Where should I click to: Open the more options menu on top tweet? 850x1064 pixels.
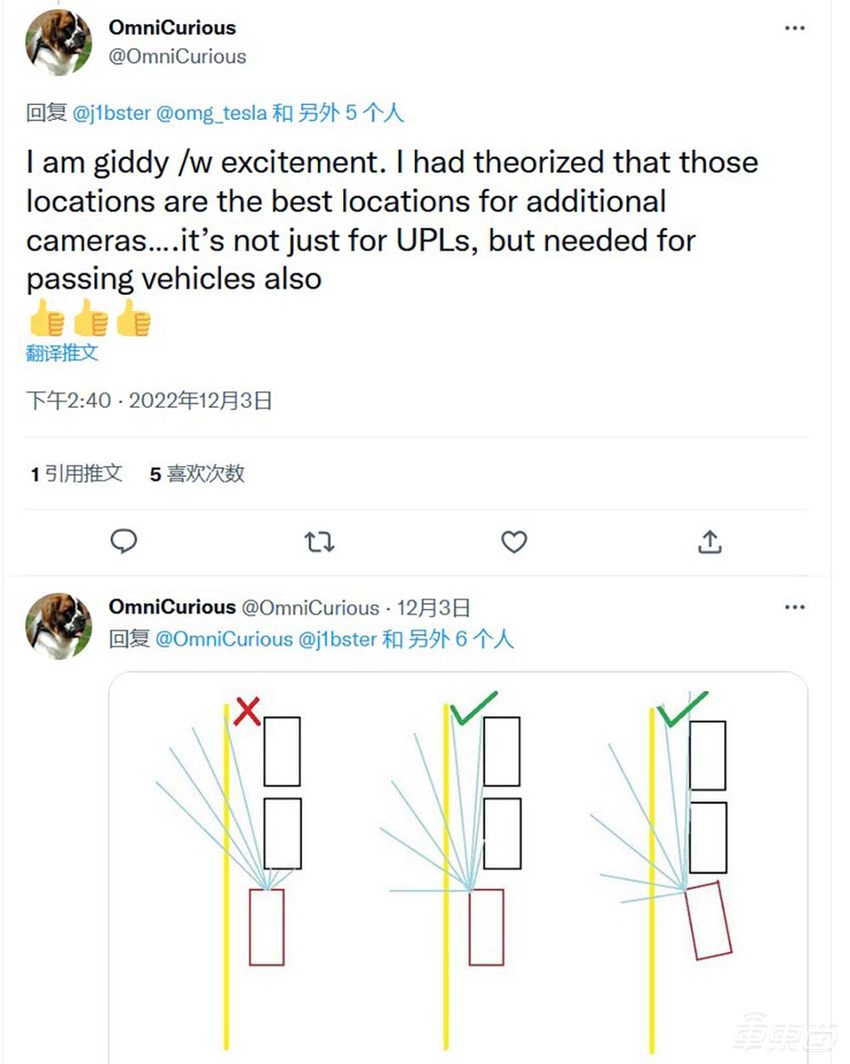[x=795, y=28]
